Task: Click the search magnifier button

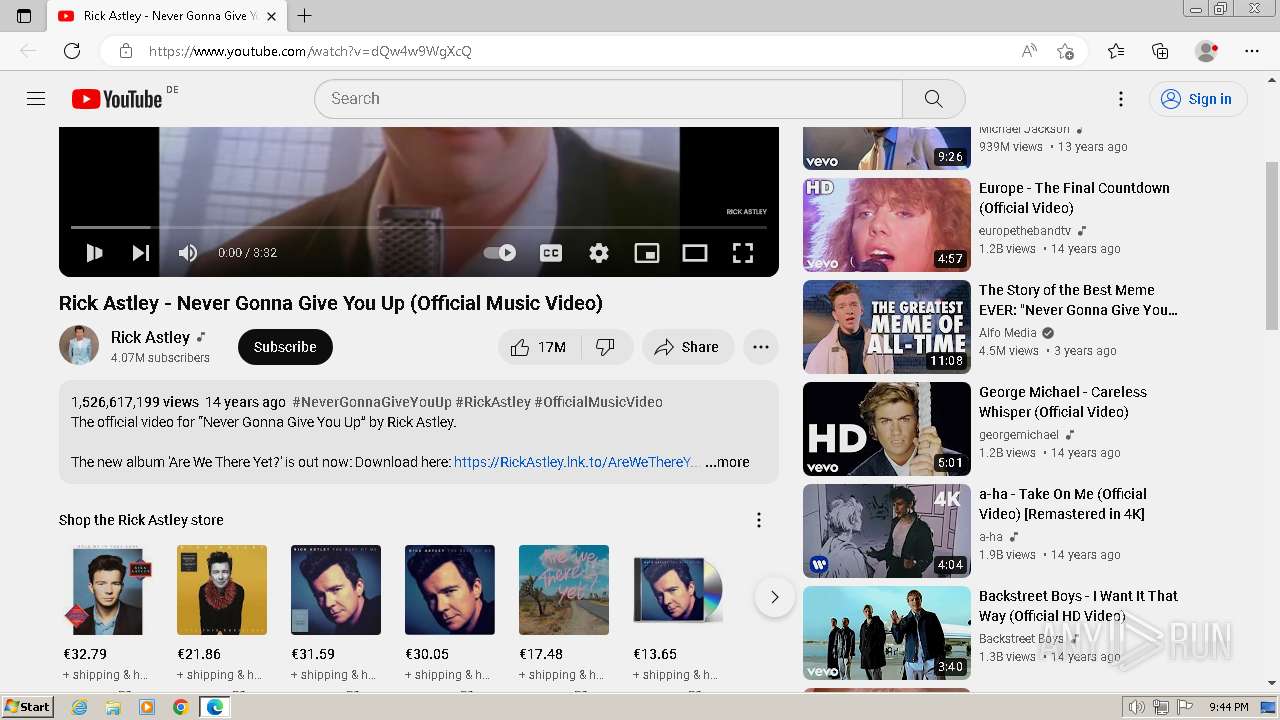Action: coord(933,99)
